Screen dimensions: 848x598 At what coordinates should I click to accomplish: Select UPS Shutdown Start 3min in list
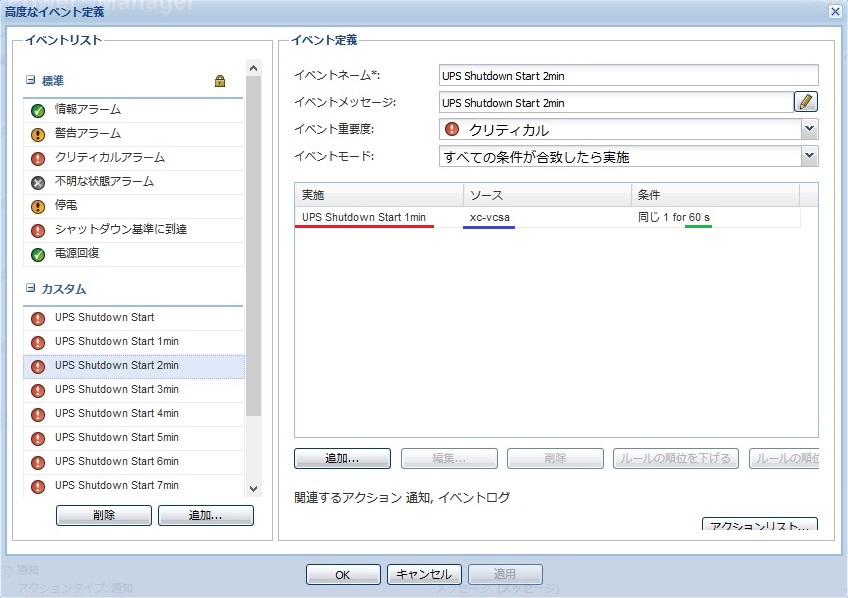[x=117, y=389]
